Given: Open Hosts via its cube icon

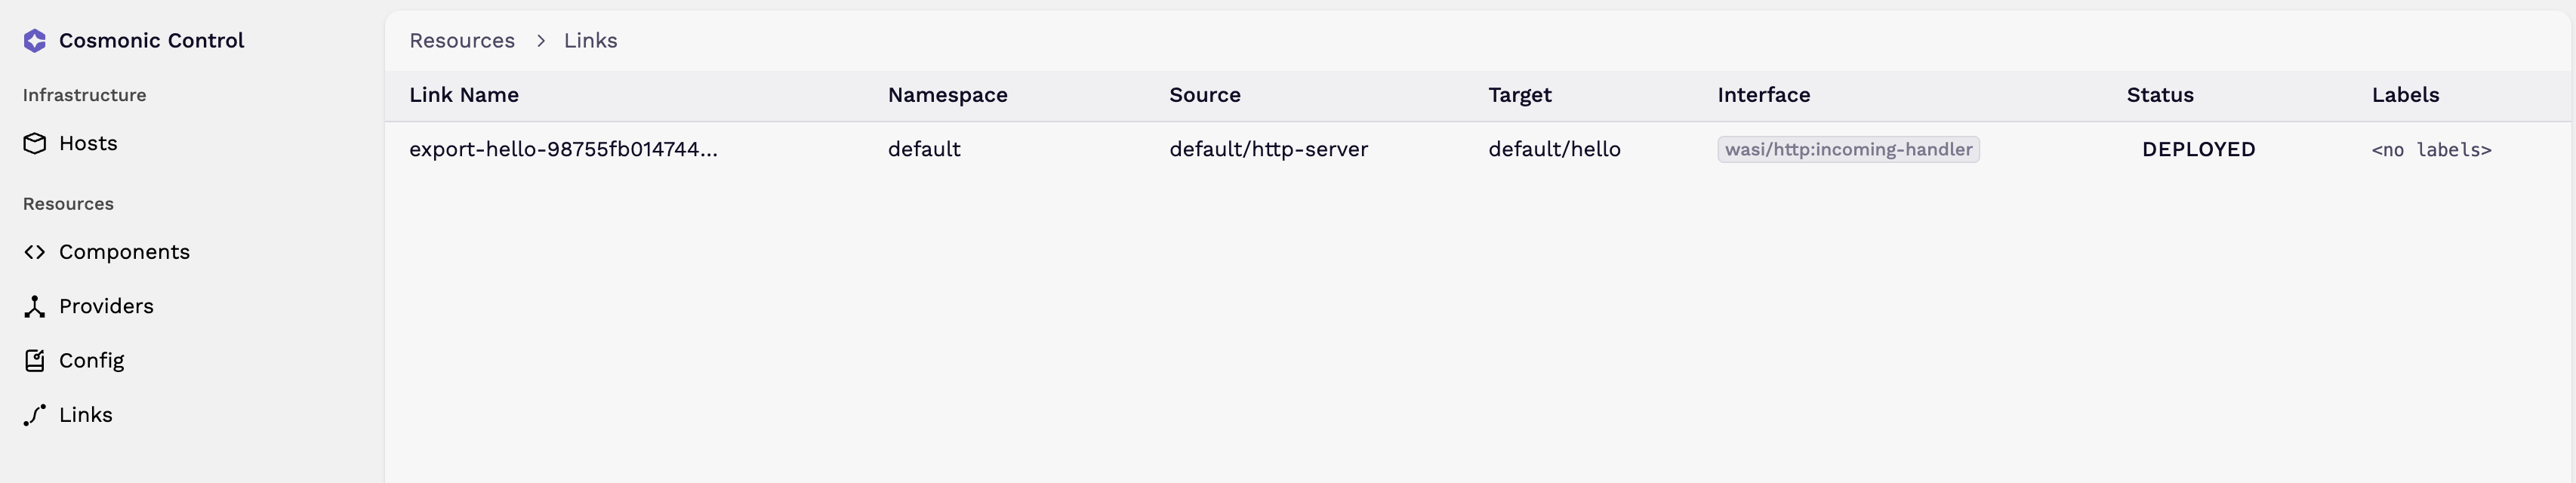Looking at the screenshot, I should (35, 144).
